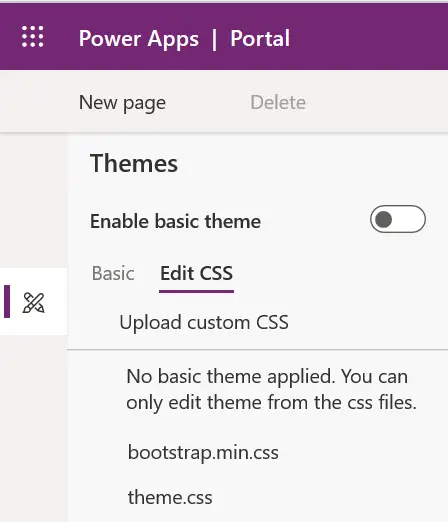Image resolution: width=448 pixels, height=522 pixels.
Task: Toggle the Enable basic theme switch
Action: pos(398,219)
